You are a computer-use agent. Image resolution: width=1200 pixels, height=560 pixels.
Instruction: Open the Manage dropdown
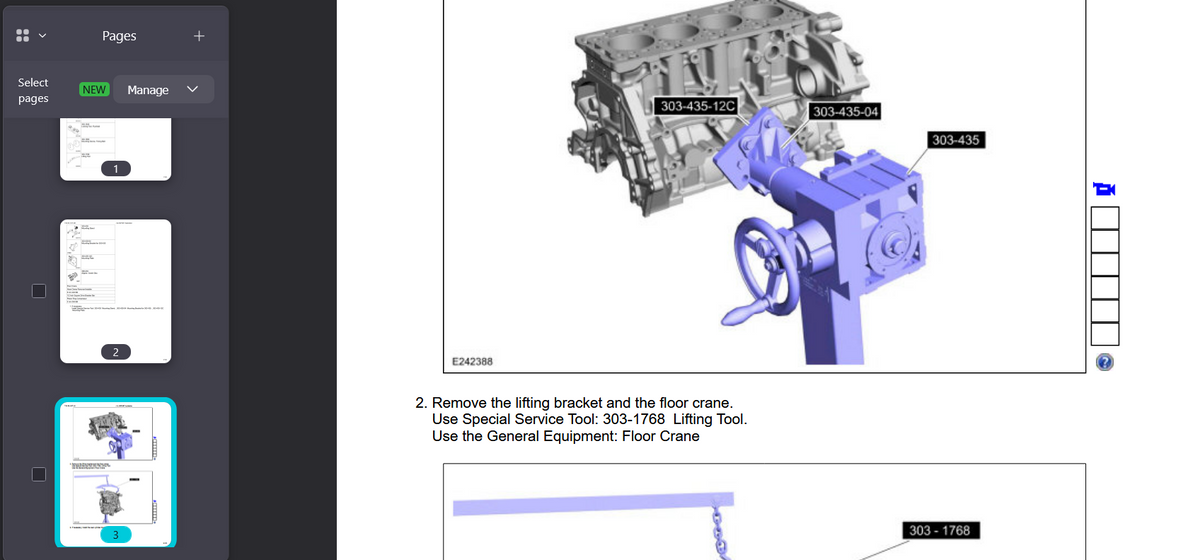[x=163, y=90]
